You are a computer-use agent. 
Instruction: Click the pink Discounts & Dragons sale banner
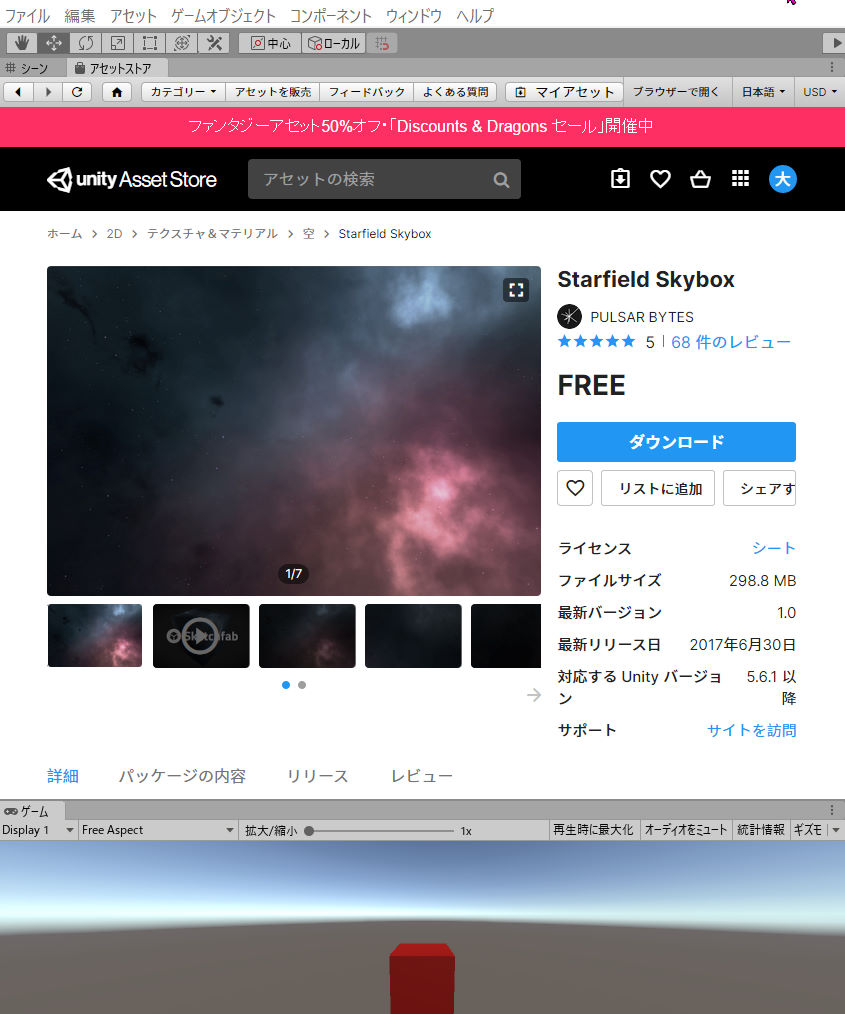point(422,126)
